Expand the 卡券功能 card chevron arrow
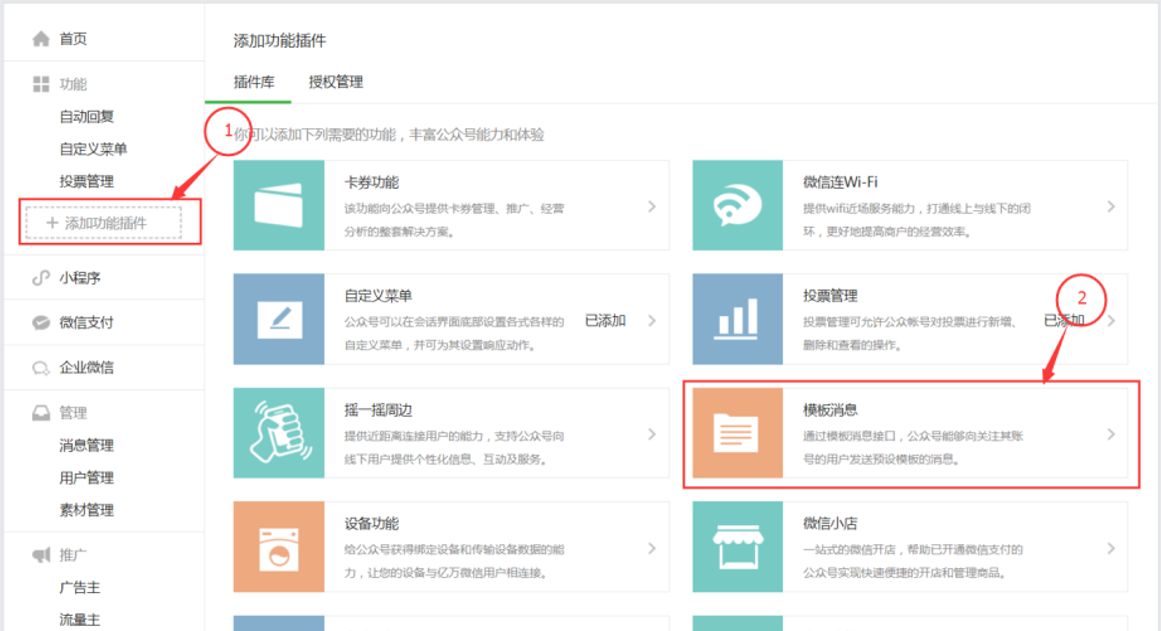The image size is (1161, 631). pos(652,207)
